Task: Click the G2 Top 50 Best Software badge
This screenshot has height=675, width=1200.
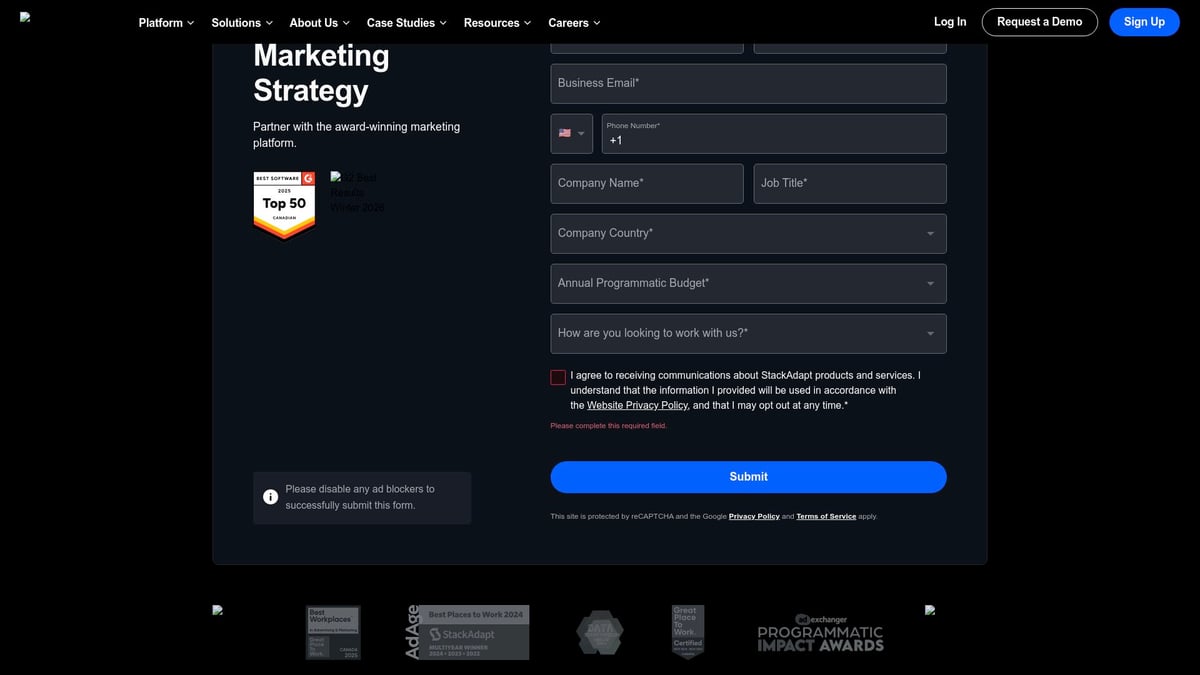Action: click(284, 205)
